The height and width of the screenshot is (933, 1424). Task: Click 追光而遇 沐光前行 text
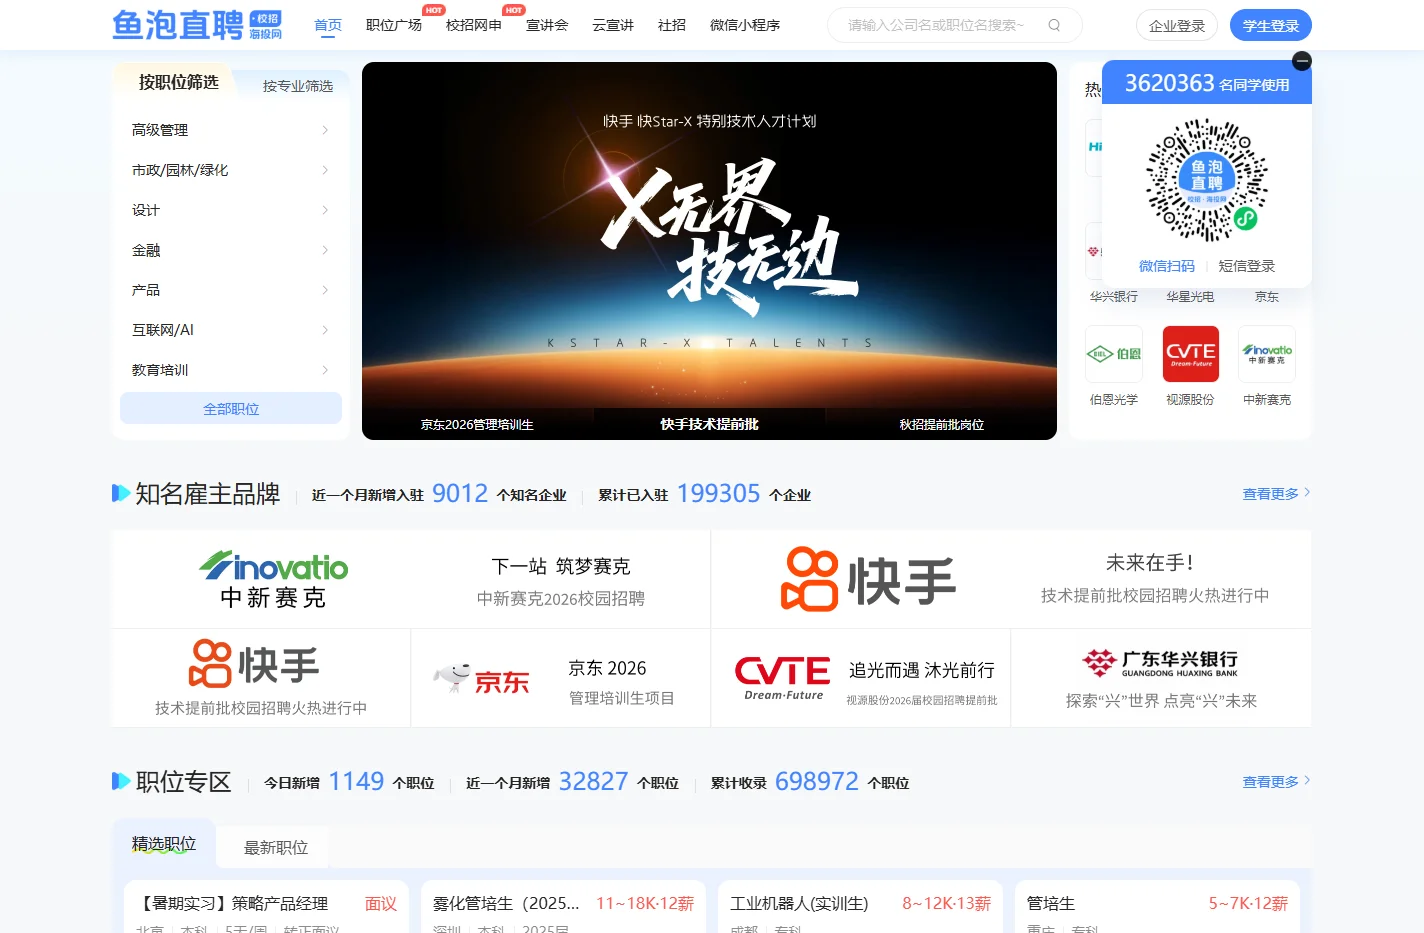coord(922,670)
